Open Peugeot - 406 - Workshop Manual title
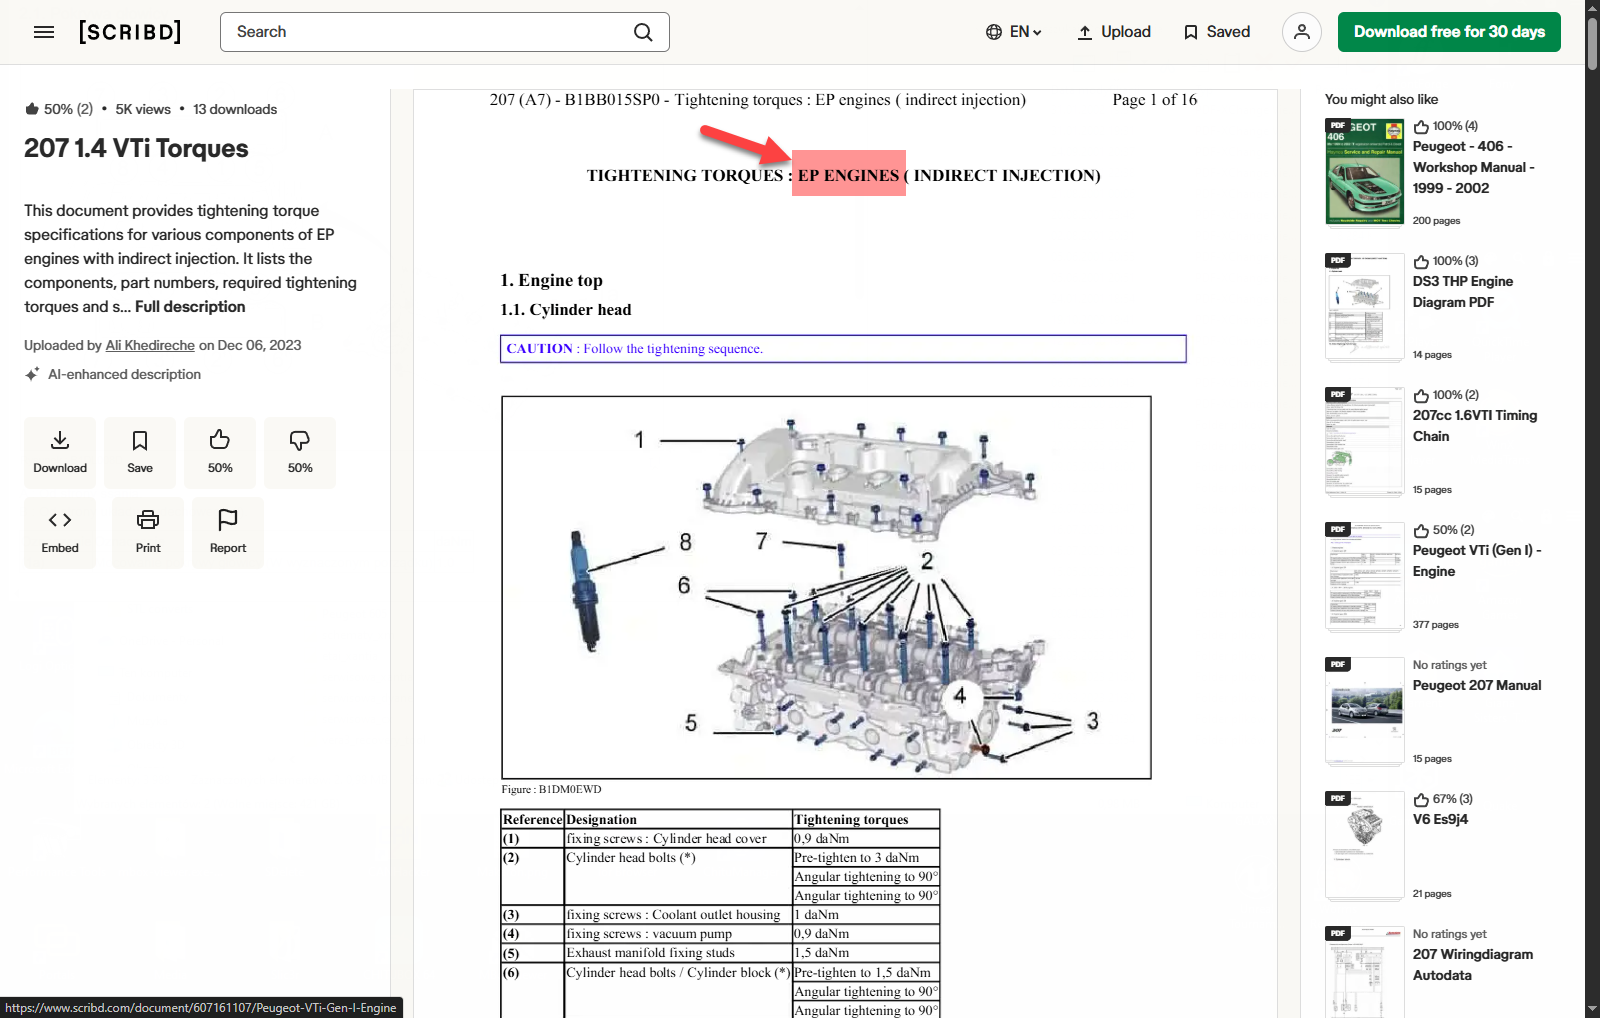The height and width of the screenshot is (1018, 1600). [x=1473, y=167]
